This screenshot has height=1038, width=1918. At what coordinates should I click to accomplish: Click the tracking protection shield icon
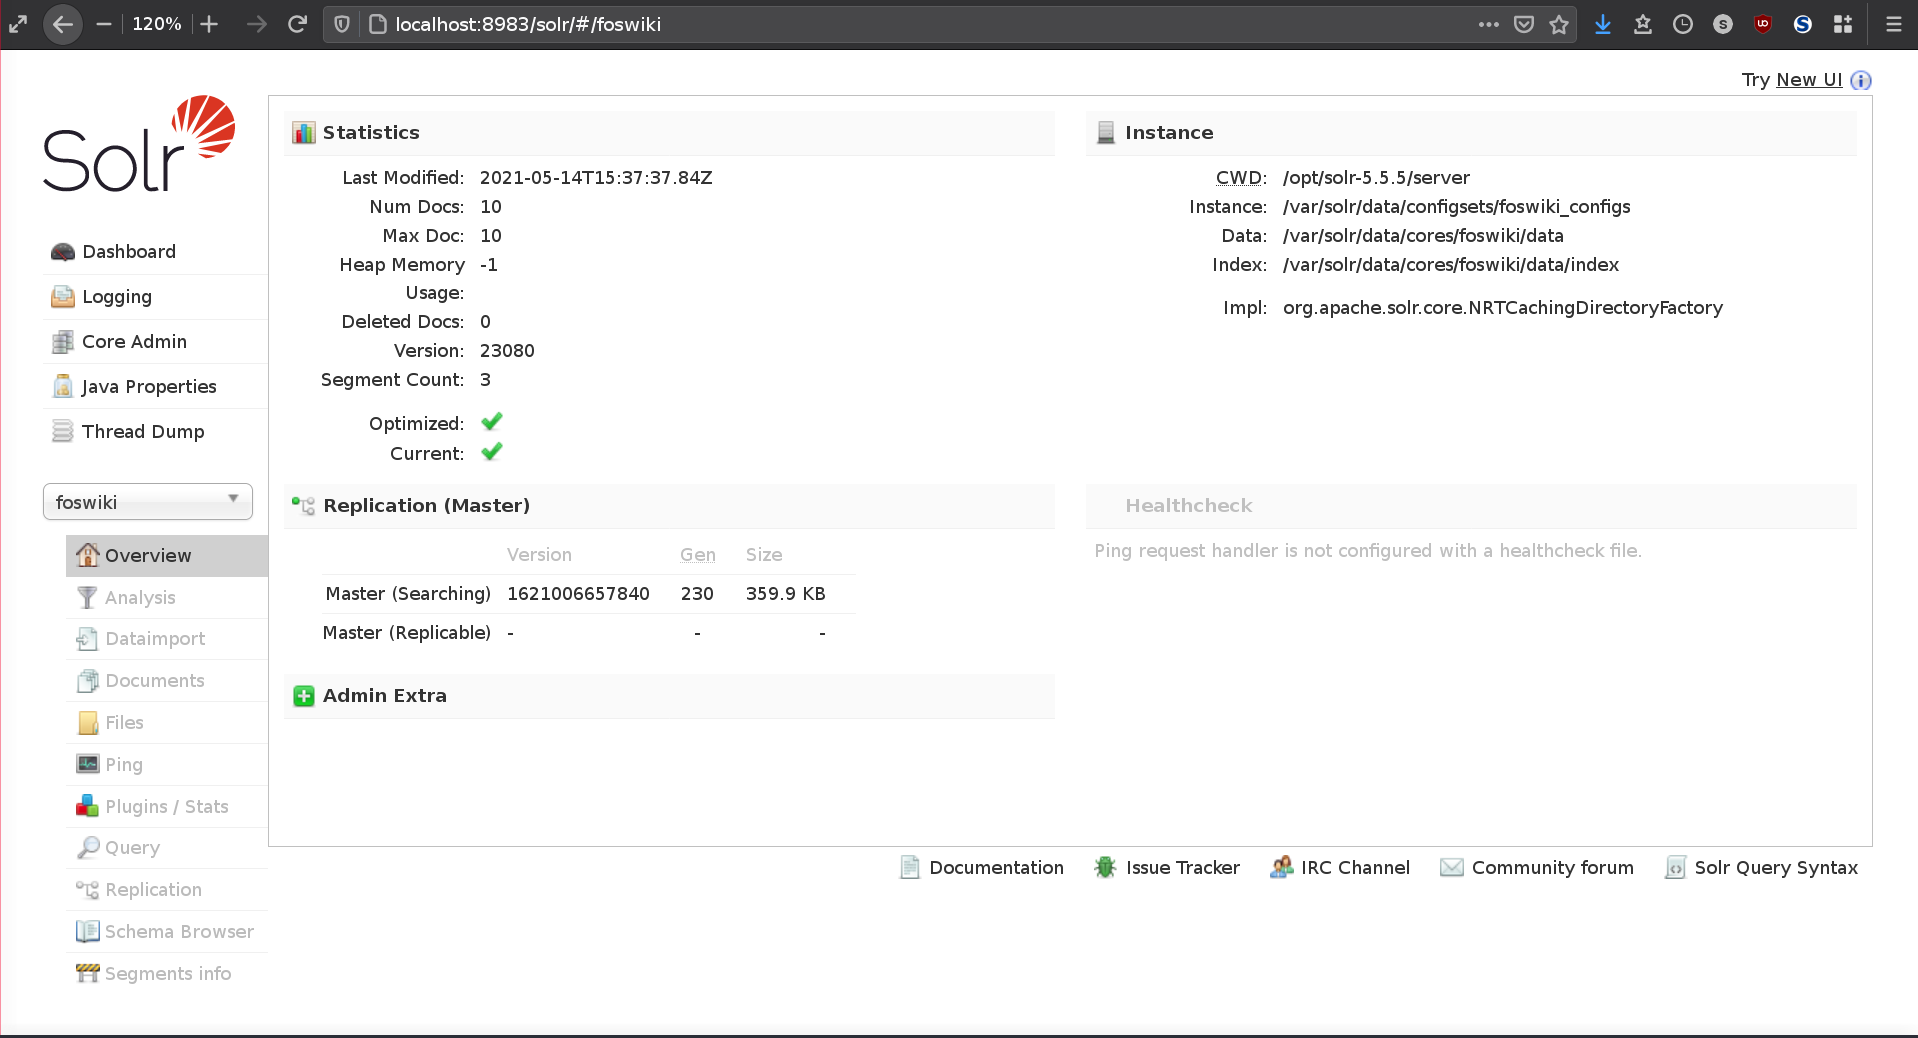click(x=342, y=24)
